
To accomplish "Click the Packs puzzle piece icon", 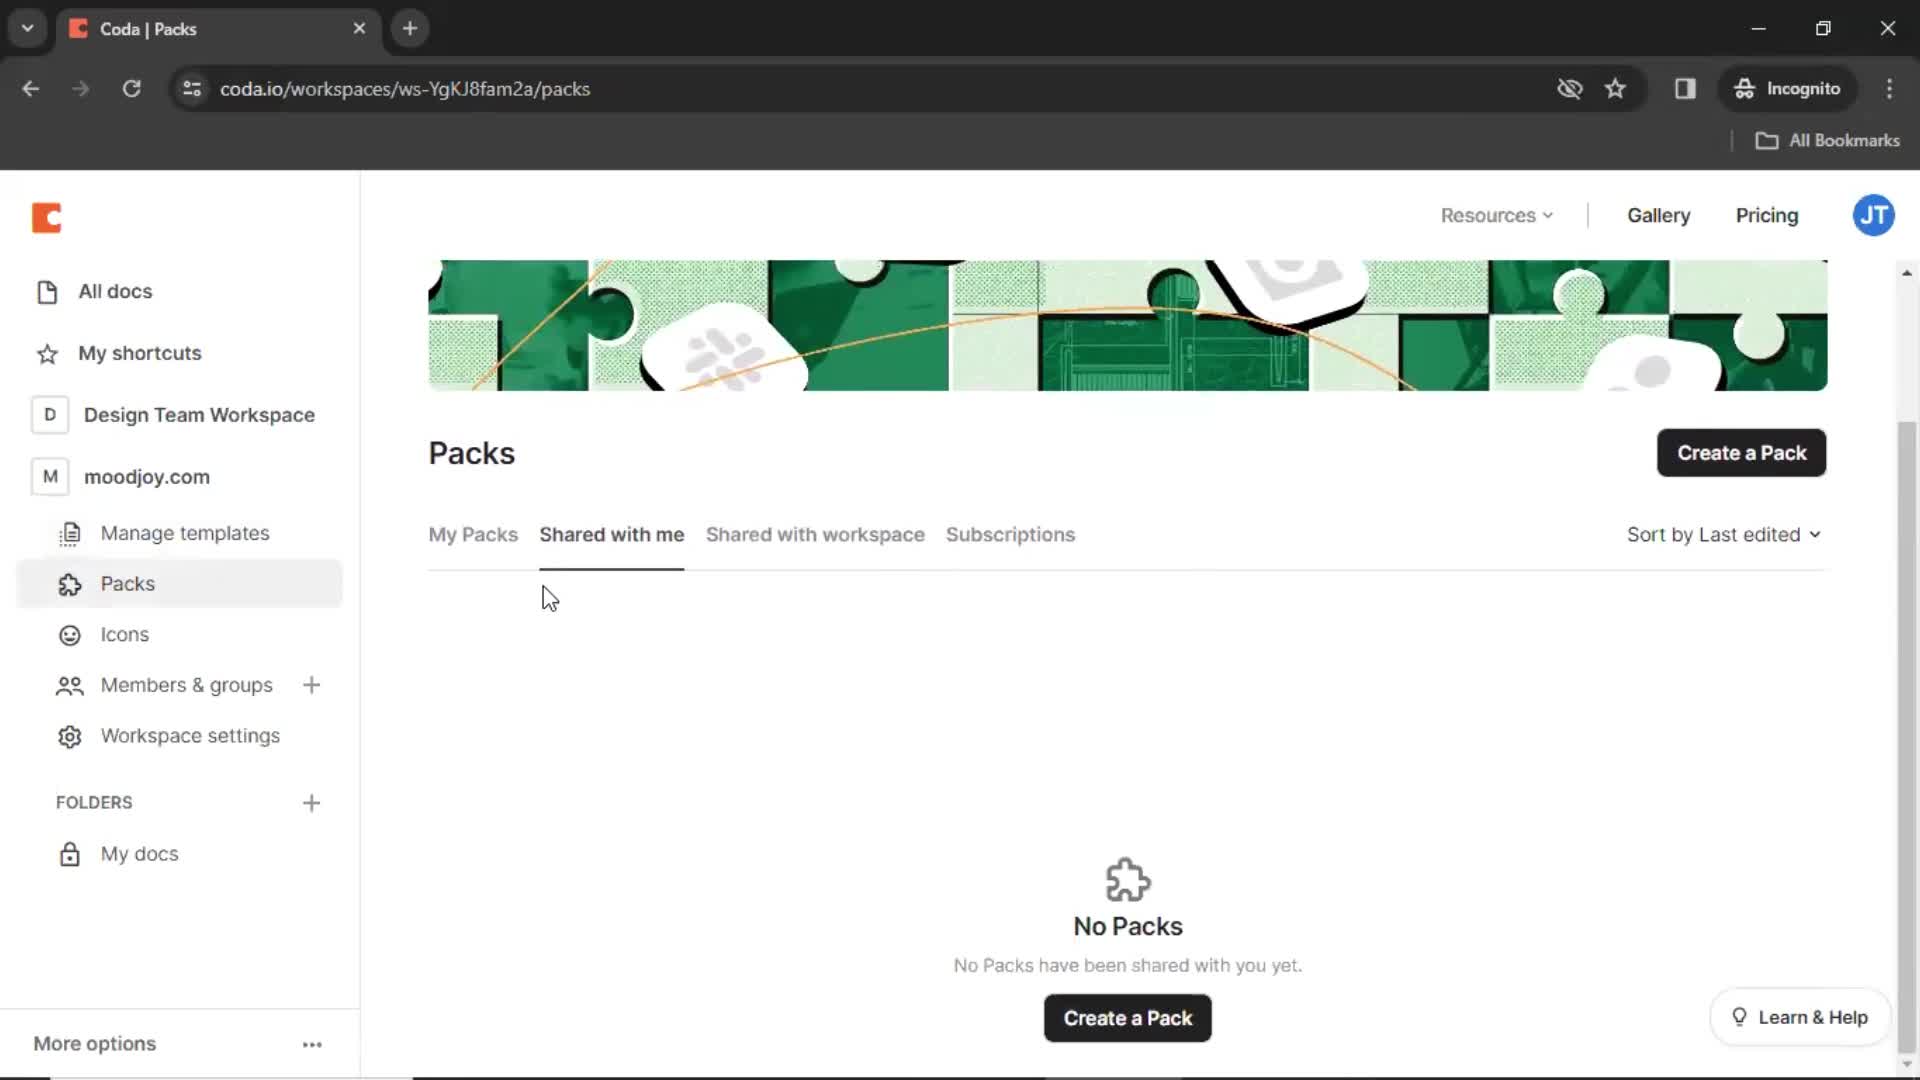I will click(70, 584).
